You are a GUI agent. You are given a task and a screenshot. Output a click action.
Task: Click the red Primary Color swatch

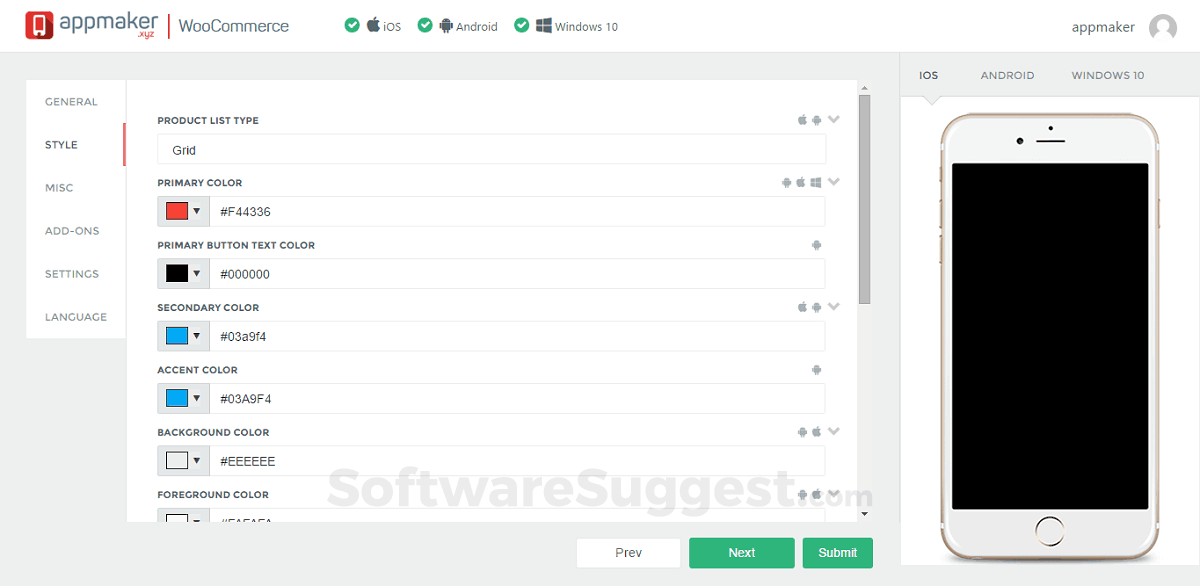(x=175, y=211)
